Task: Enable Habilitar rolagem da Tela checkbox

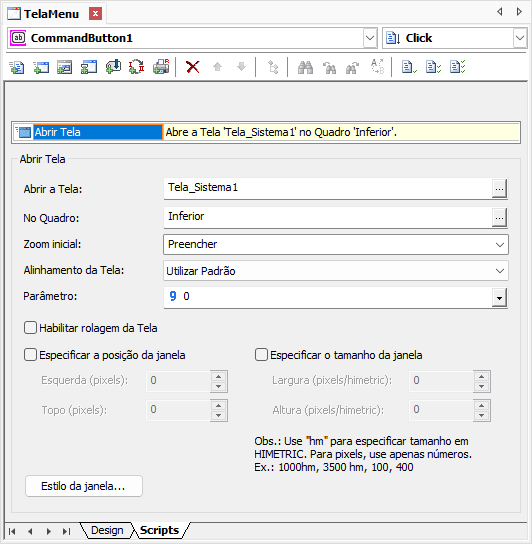Action: coord(31,328)
